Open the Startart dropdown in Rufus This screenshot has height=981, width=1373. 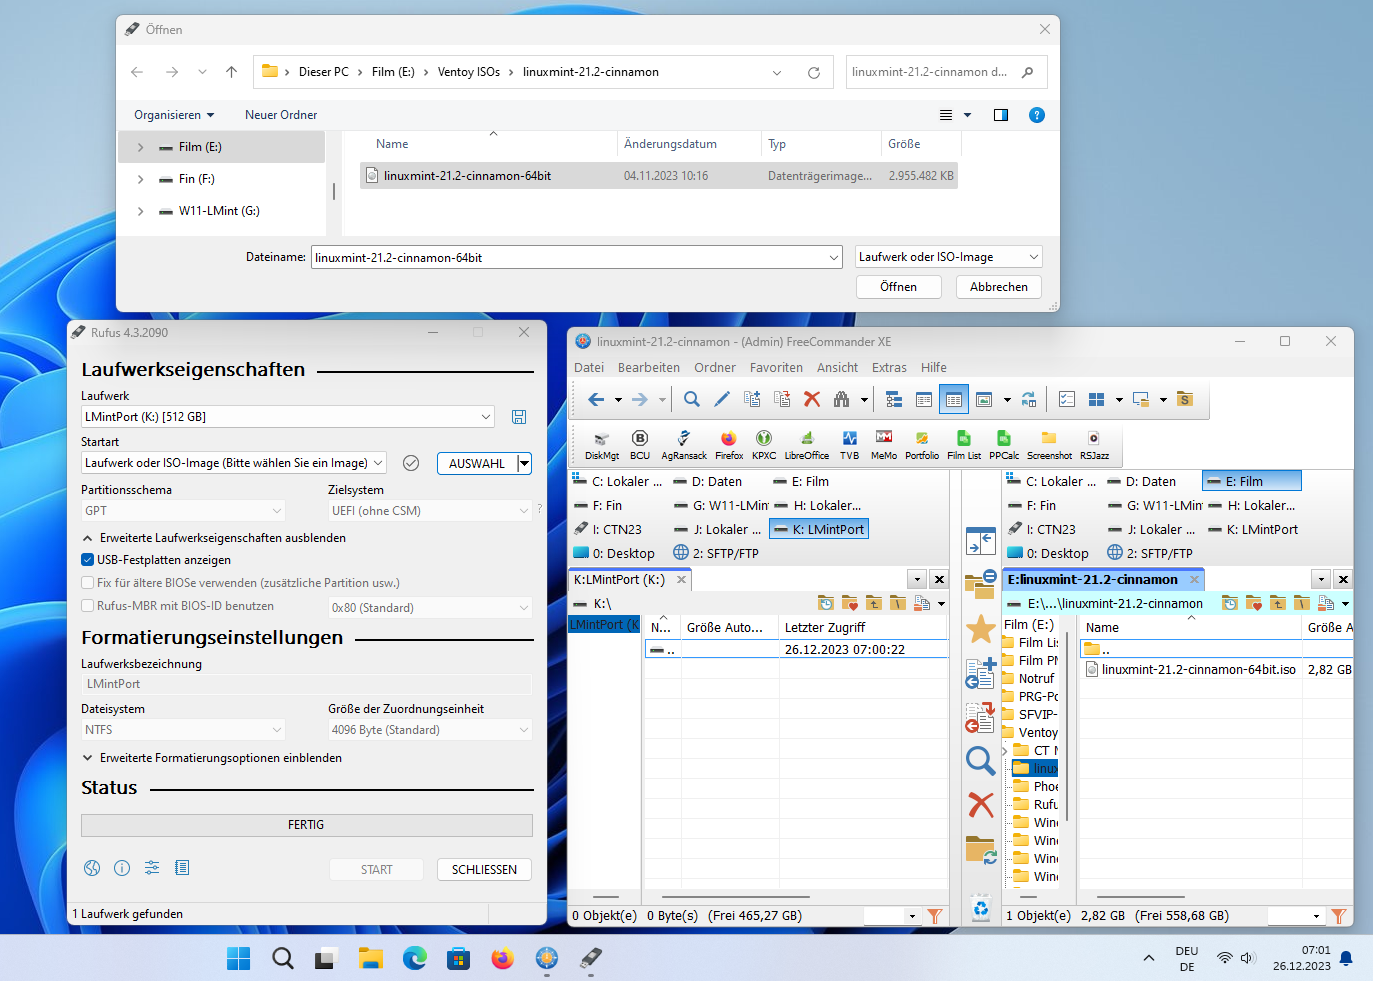pyautogui.click(x=234, y=463)
